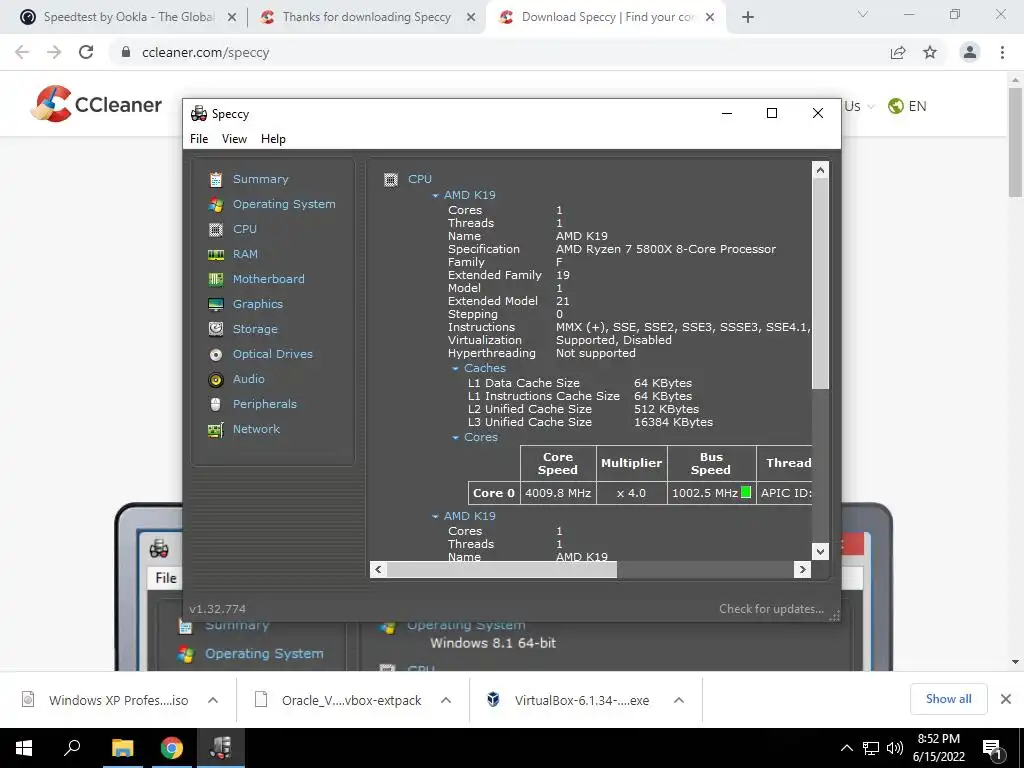Expand options for Oracle vbox-extpack download
This screenshot has width=1024, height=768.
pyautogui.click(x=446, y=700)
